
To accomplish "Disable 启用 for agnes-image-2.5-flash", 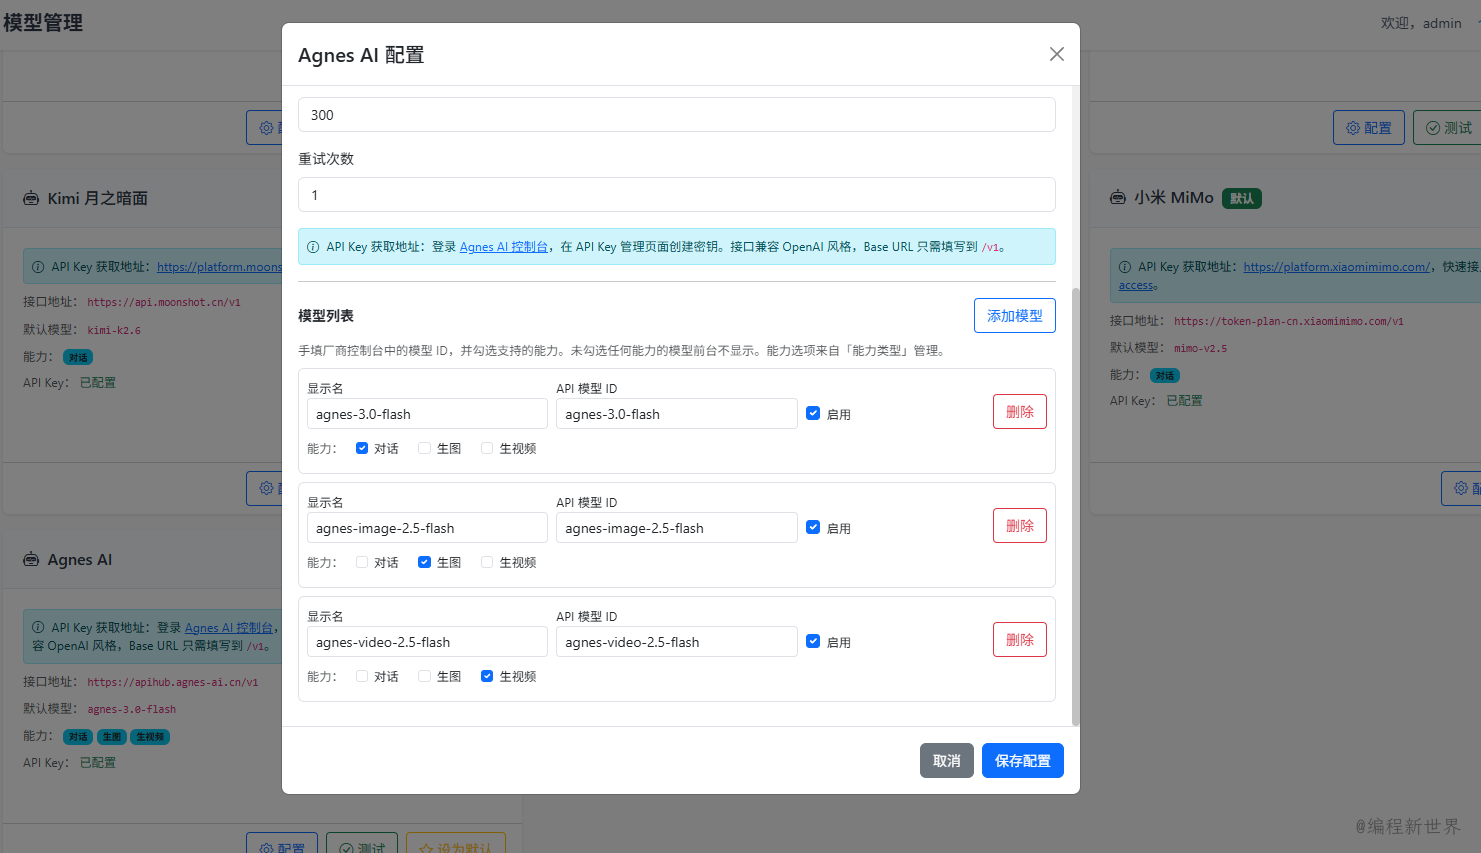I will 813,527.
